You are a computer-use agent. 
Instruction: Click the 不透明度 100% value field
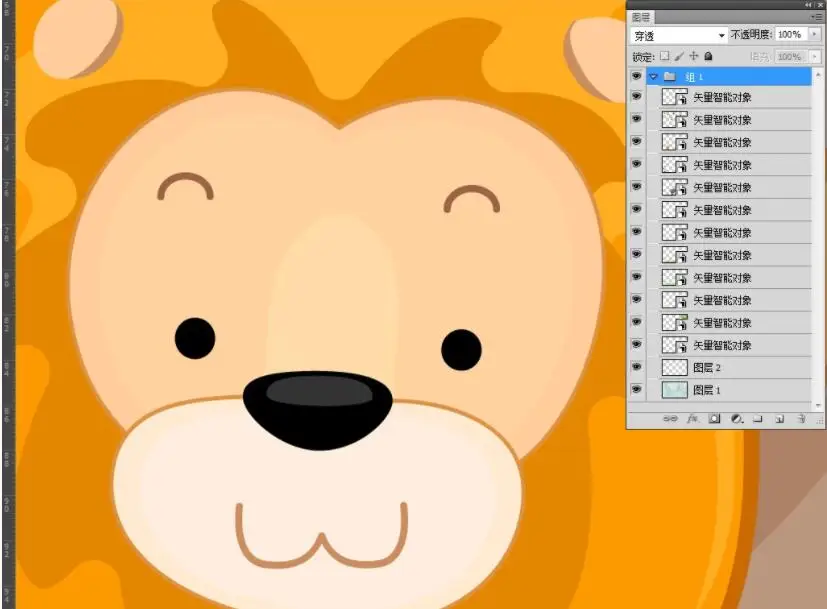(x=790, y=35)
